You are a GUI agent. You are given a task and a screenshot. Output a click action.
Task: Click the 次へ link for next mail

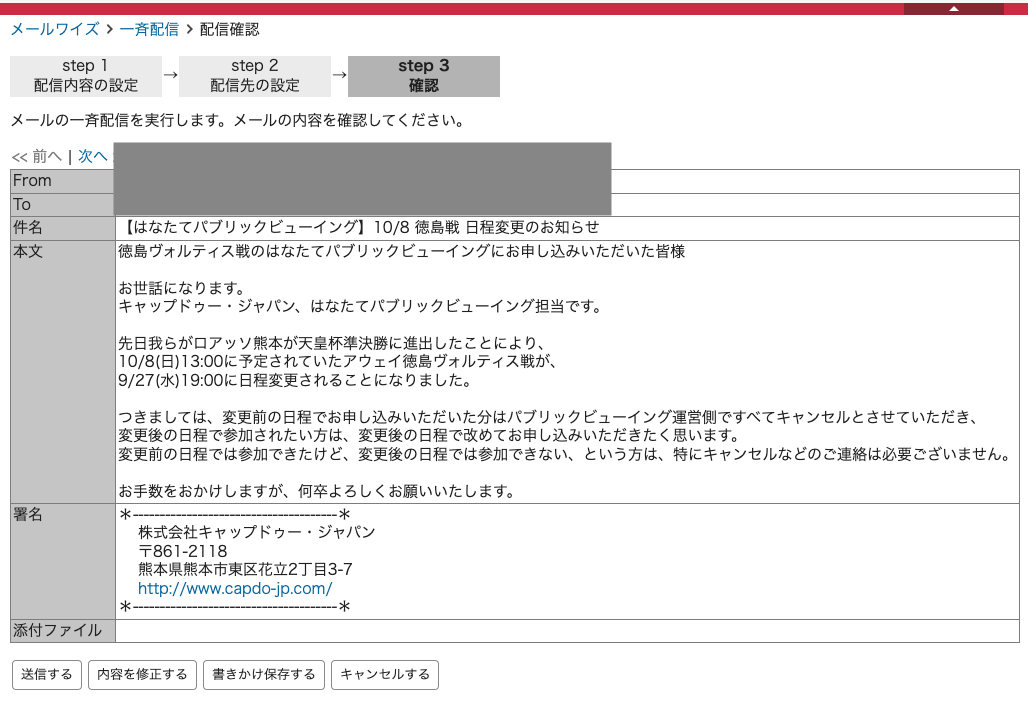(92, 156)
